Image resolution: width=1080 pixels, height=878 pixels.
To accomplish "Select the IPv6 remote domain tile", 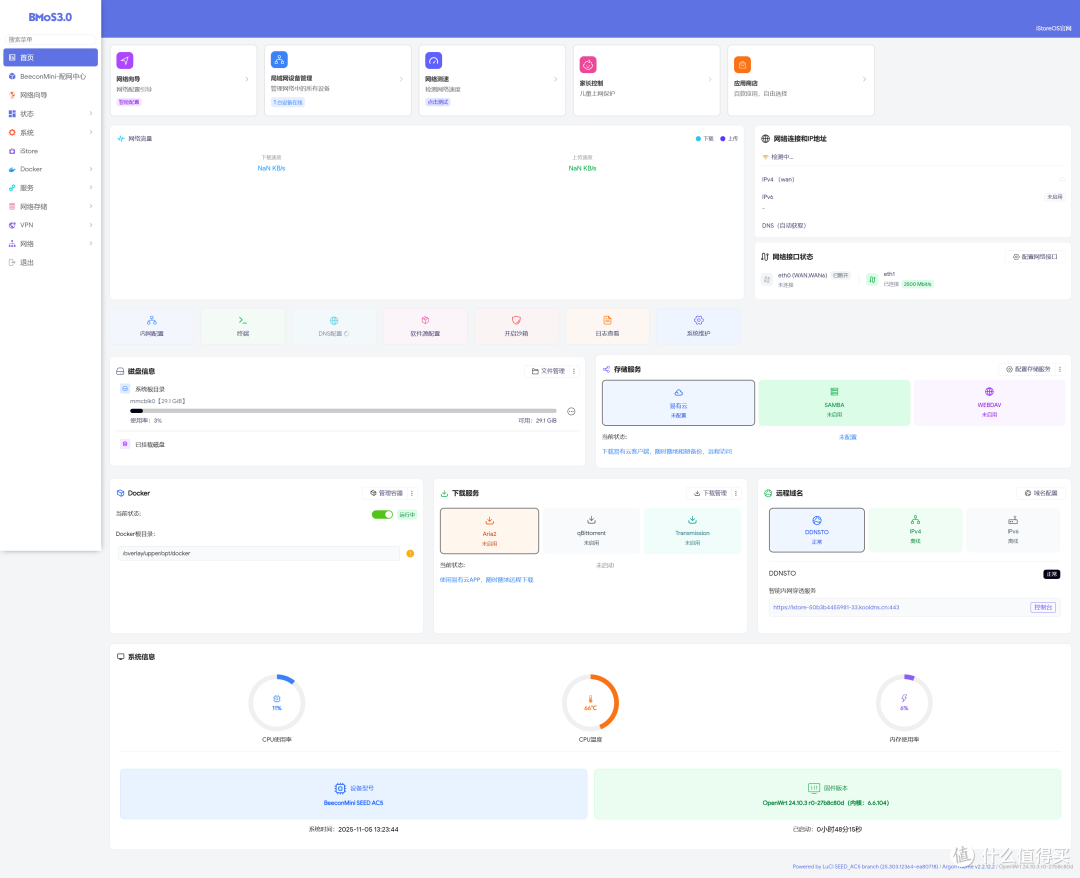I will tap(1012, 530).
